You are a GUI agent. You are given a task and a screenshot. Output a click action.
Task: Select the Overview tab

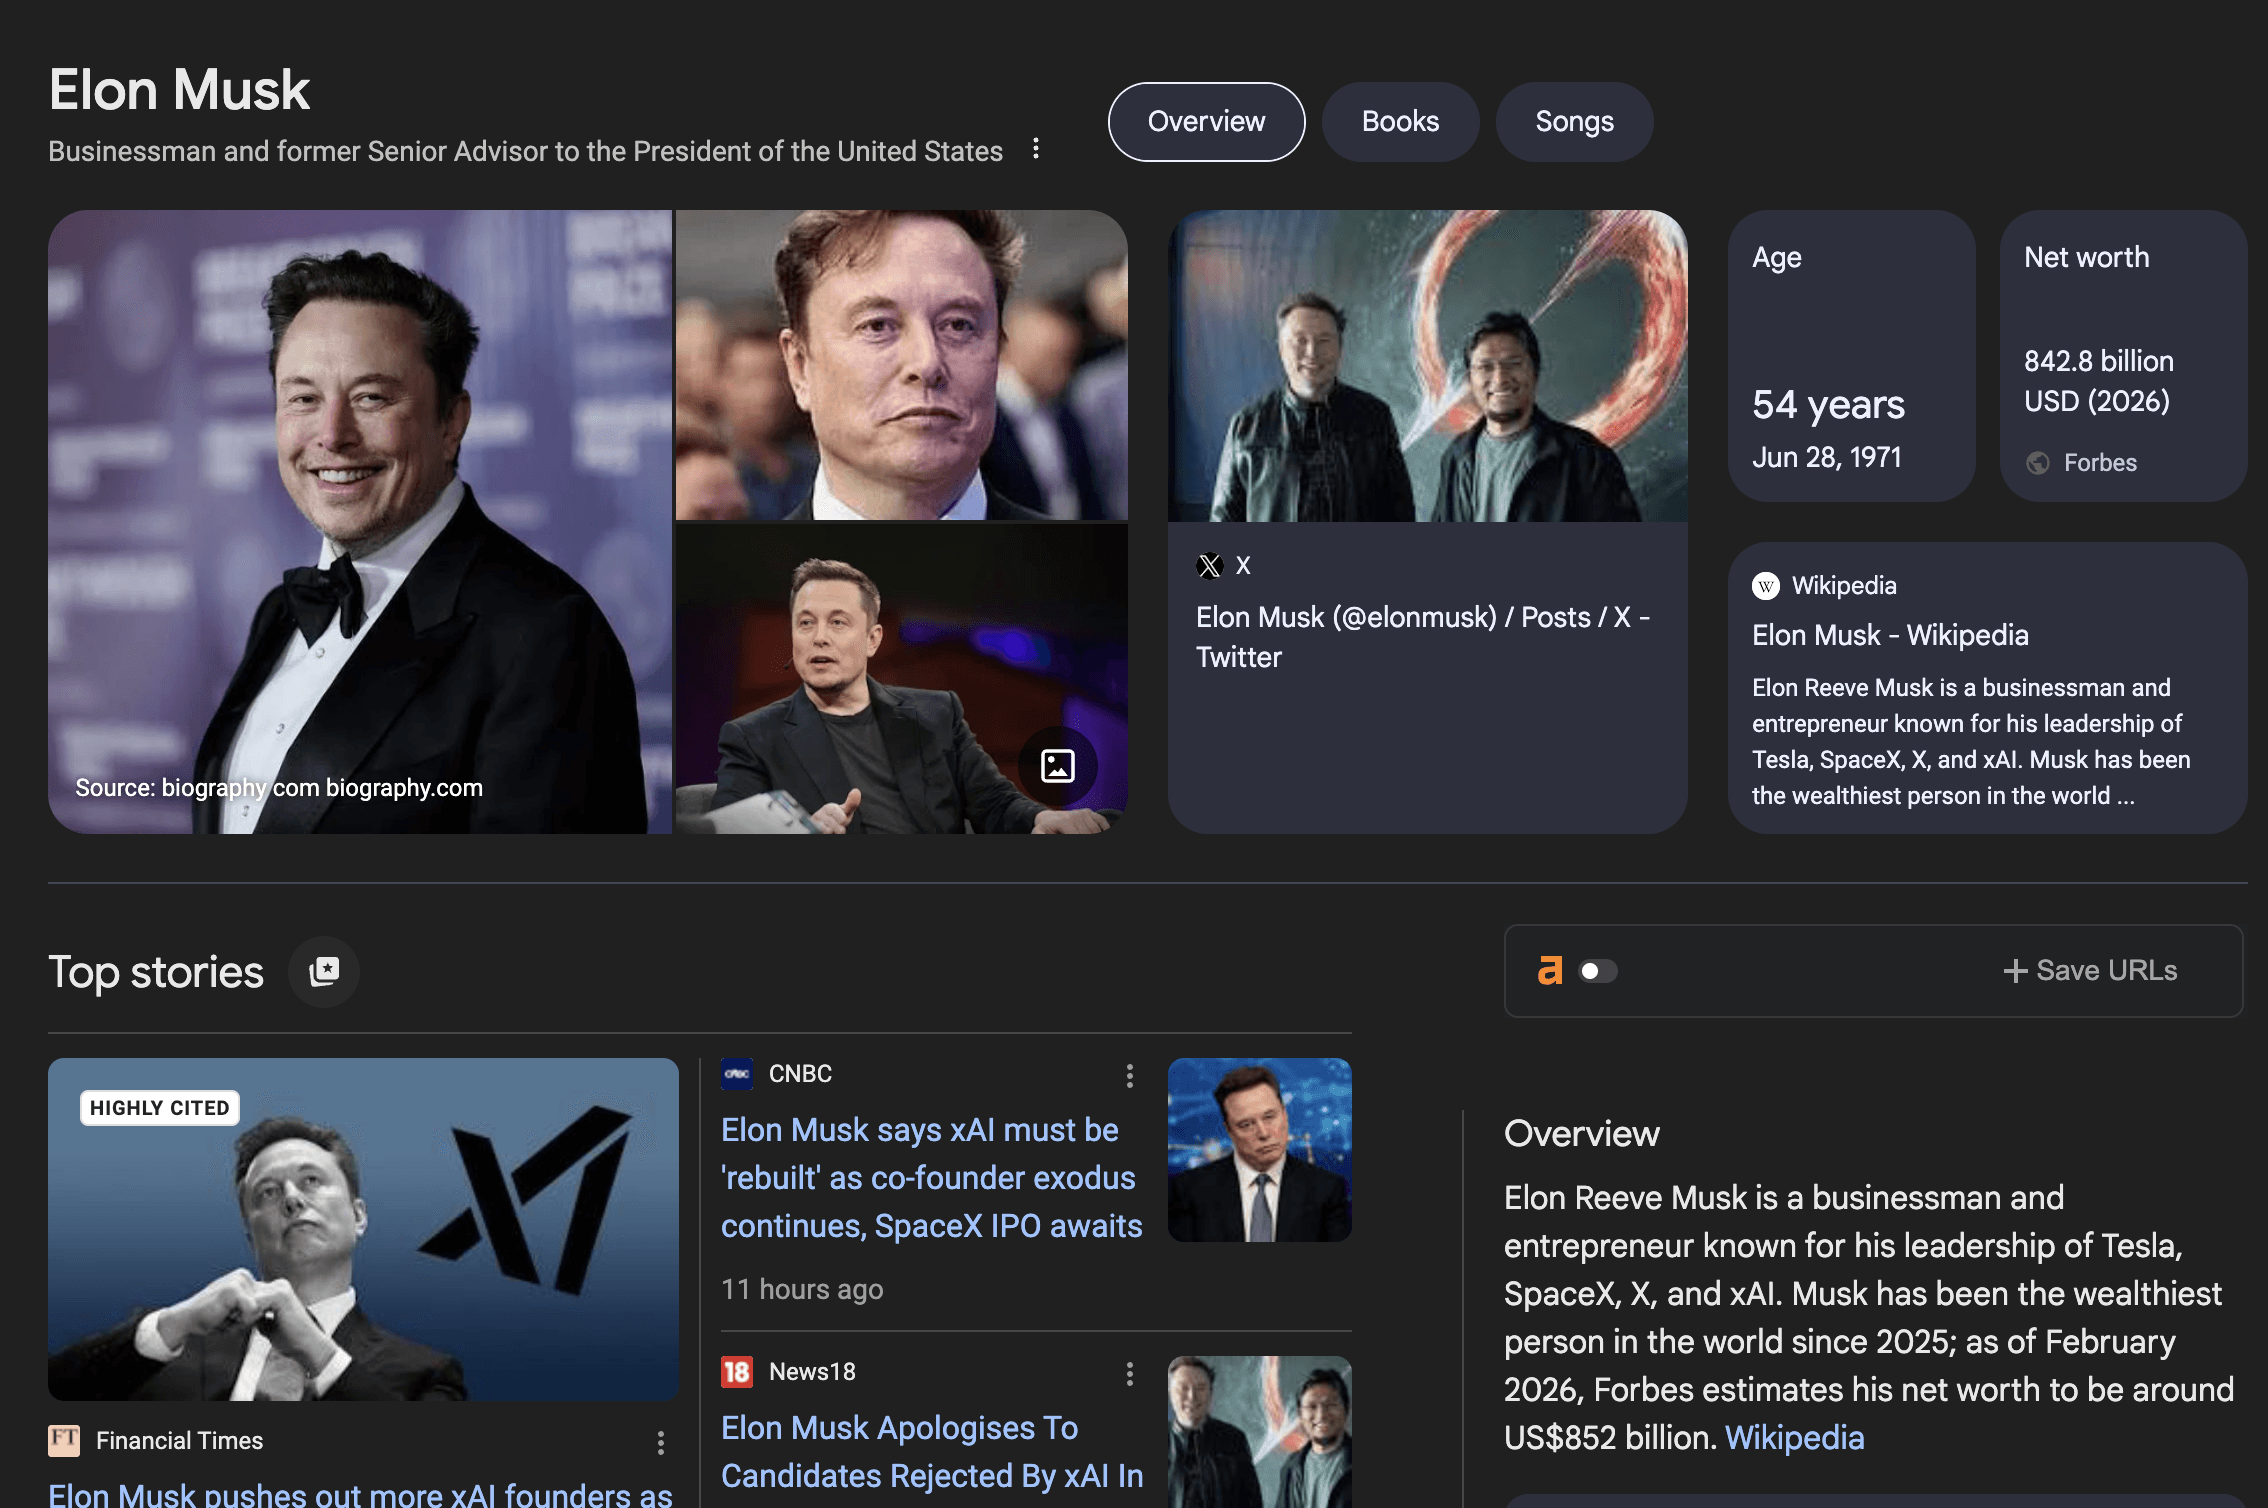point(1206,122)
